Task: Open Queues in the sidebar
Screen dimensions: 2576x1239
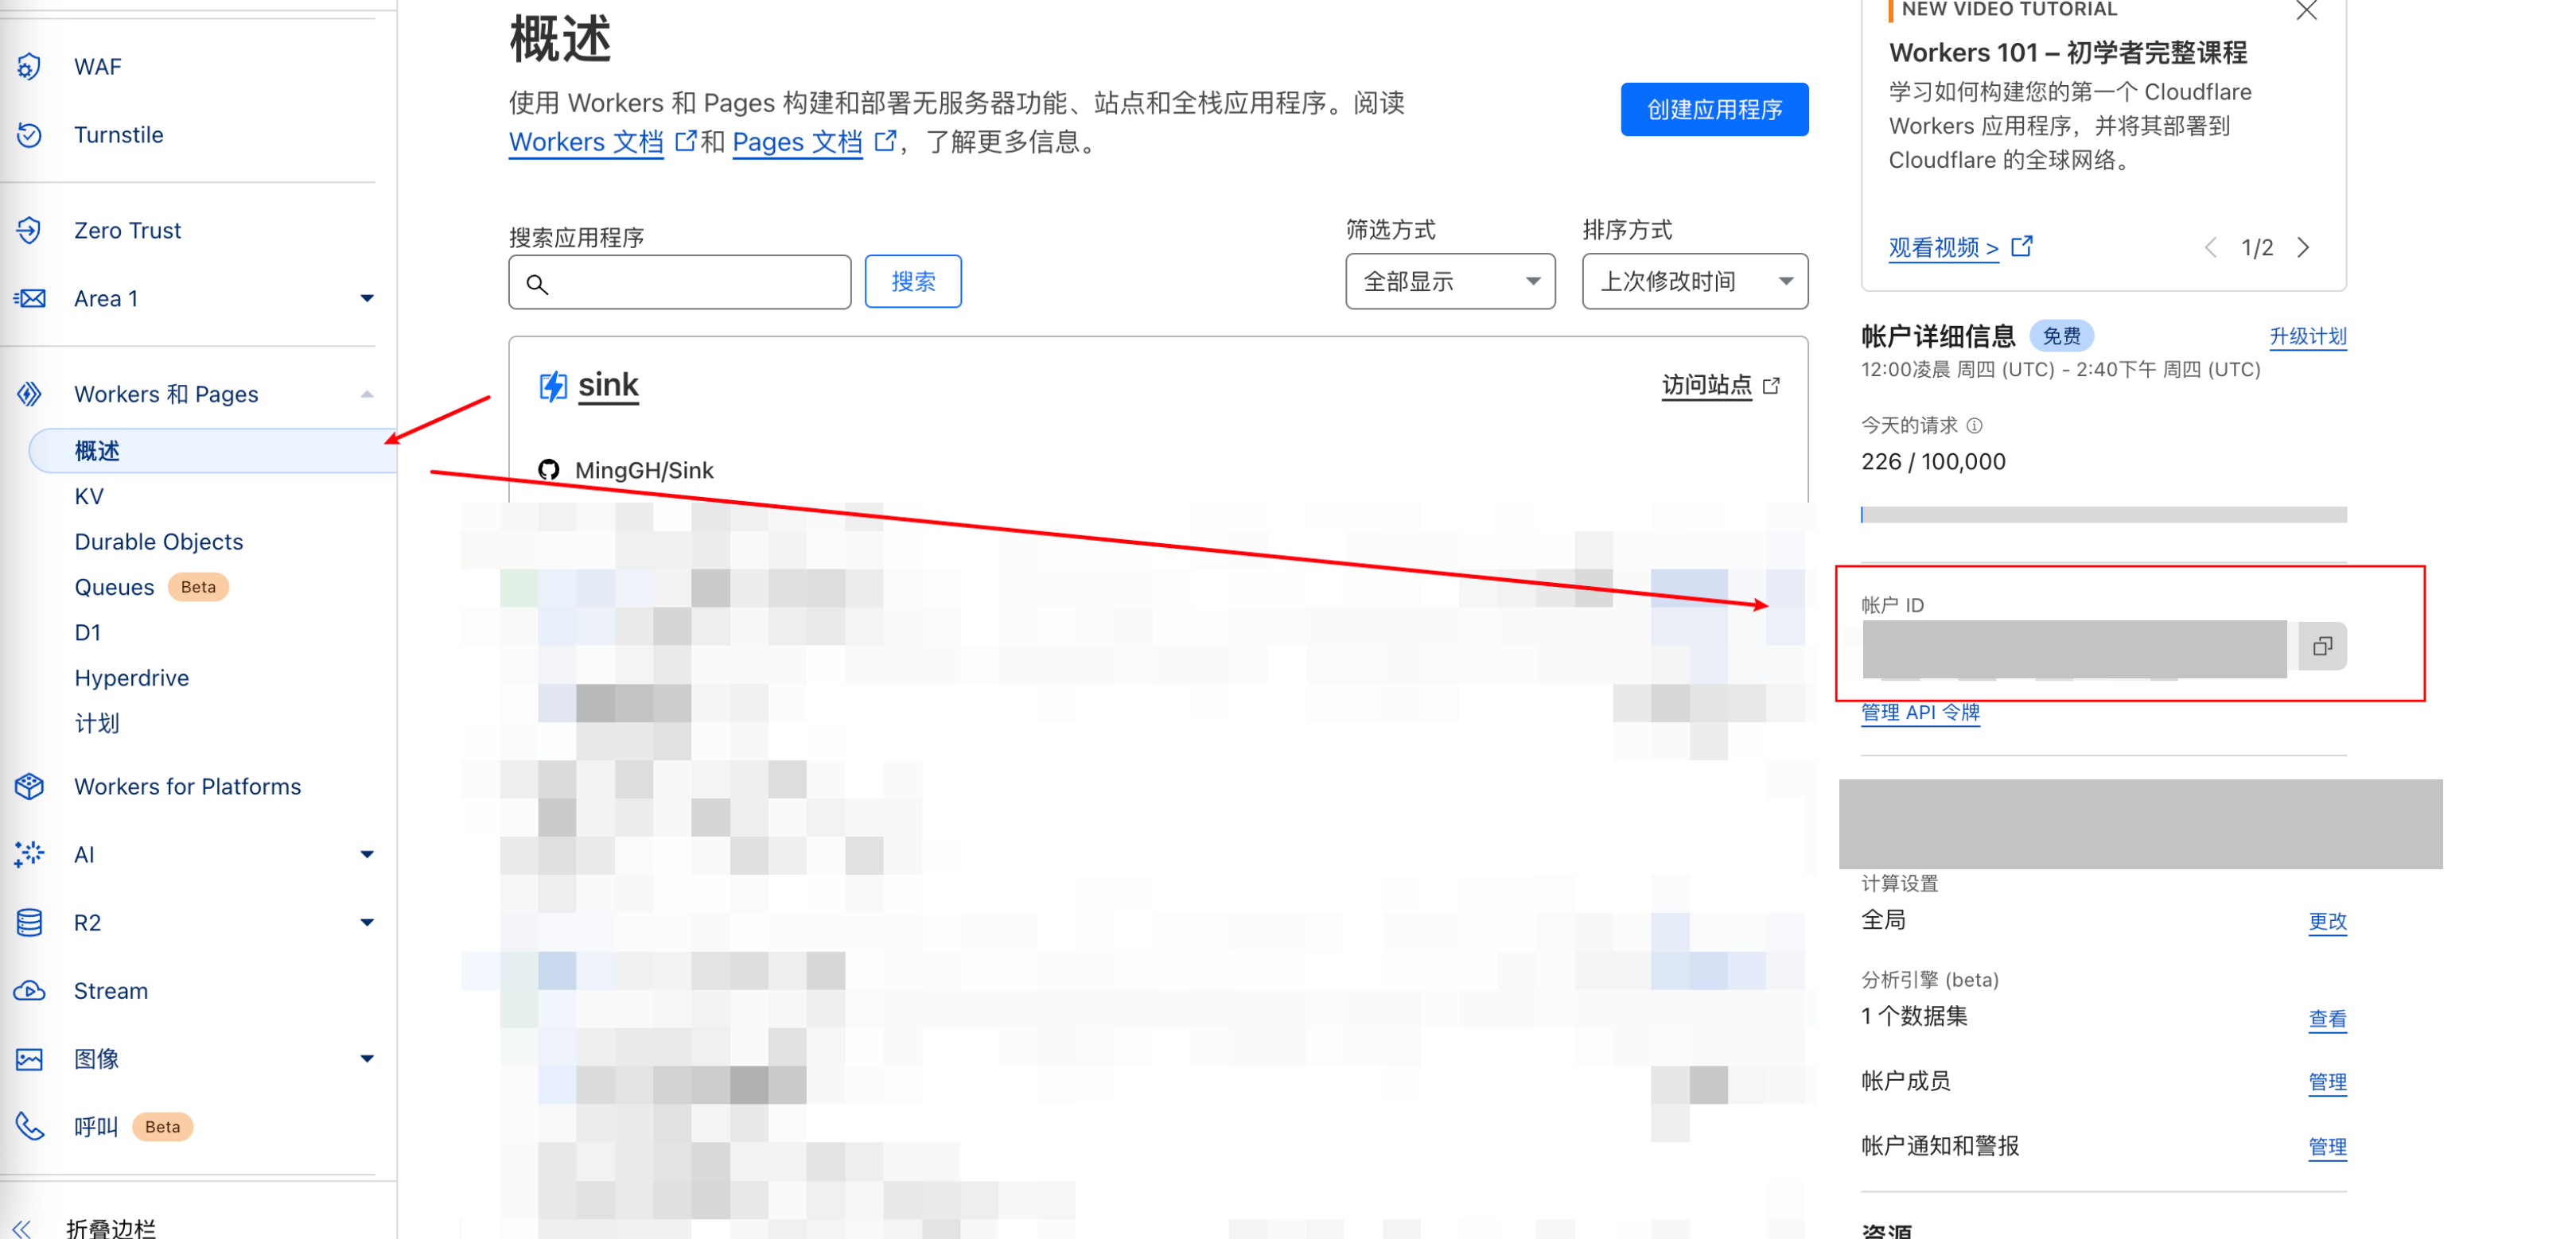Action: [x=114, y=587]
